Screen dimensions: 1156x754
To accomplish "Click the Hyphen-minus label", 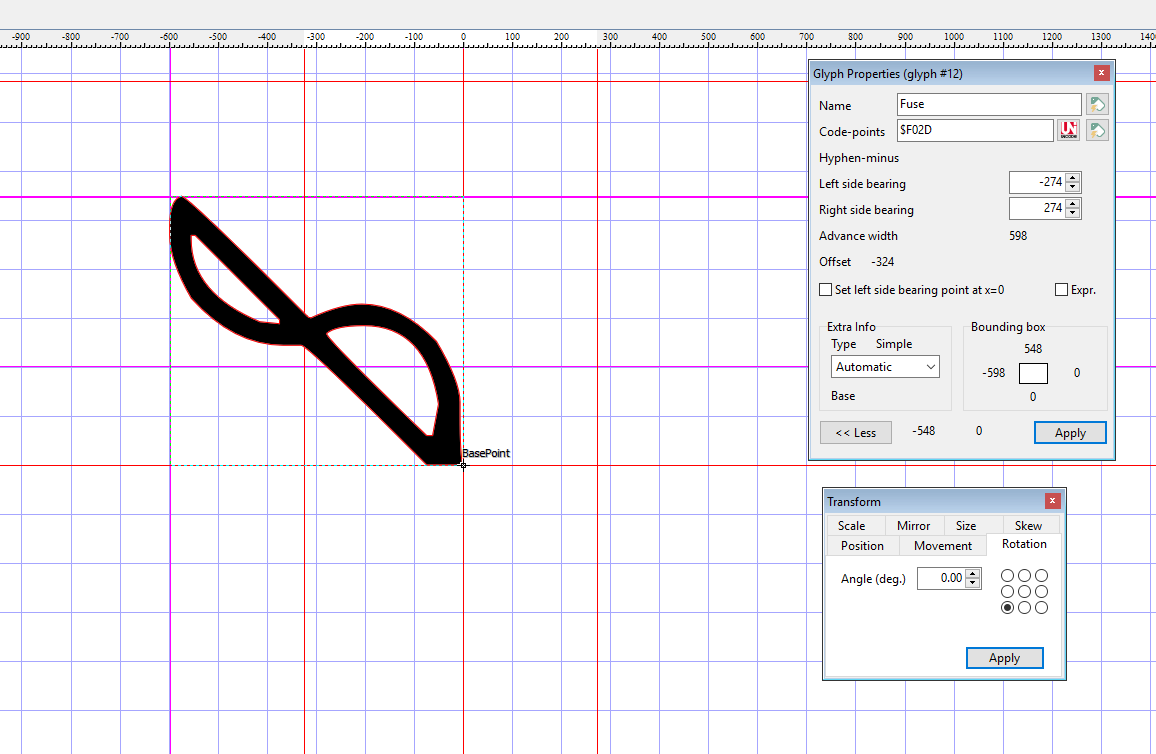I will (x=859, y=158).
